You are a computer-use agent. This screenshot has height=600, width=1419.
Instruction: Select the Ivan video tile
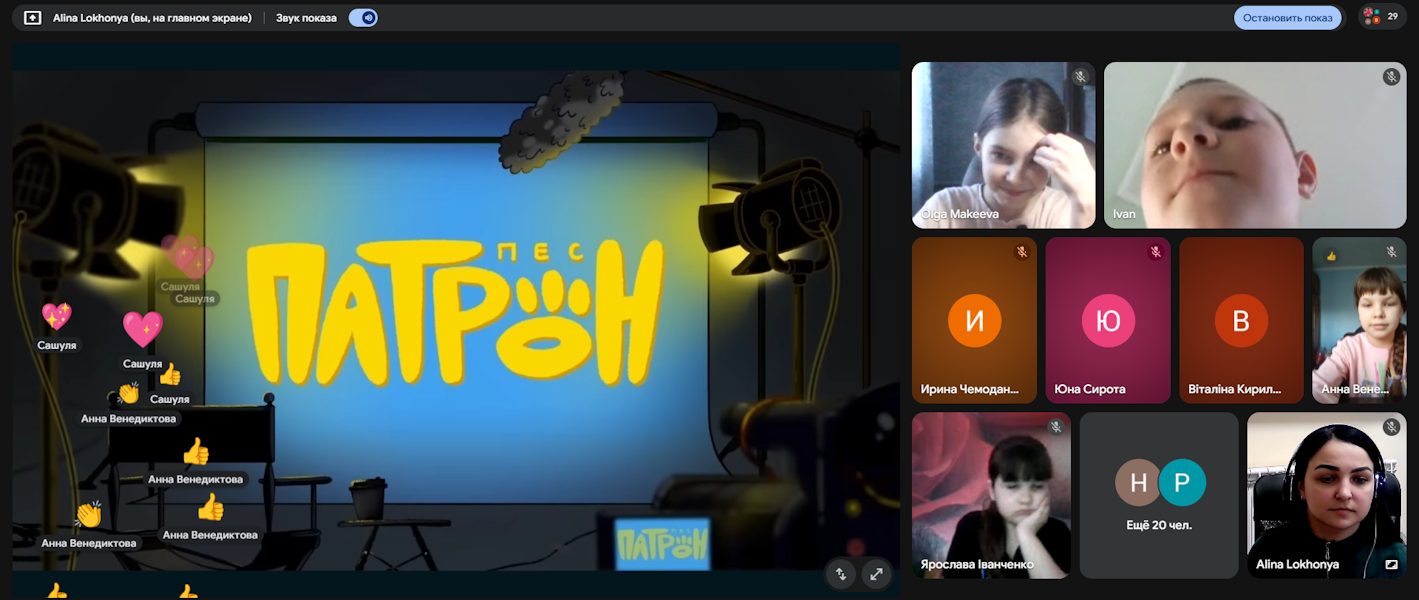tap(1255, 145)
